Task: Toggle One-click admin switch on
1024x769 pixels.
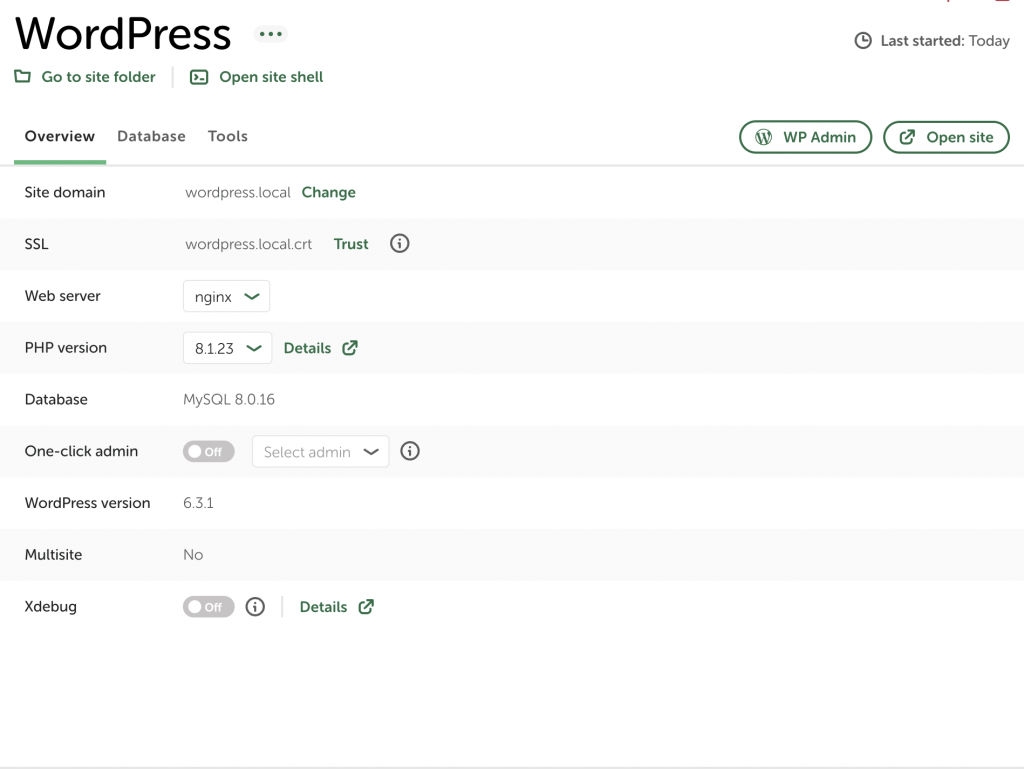Action: tap(208, 451)
